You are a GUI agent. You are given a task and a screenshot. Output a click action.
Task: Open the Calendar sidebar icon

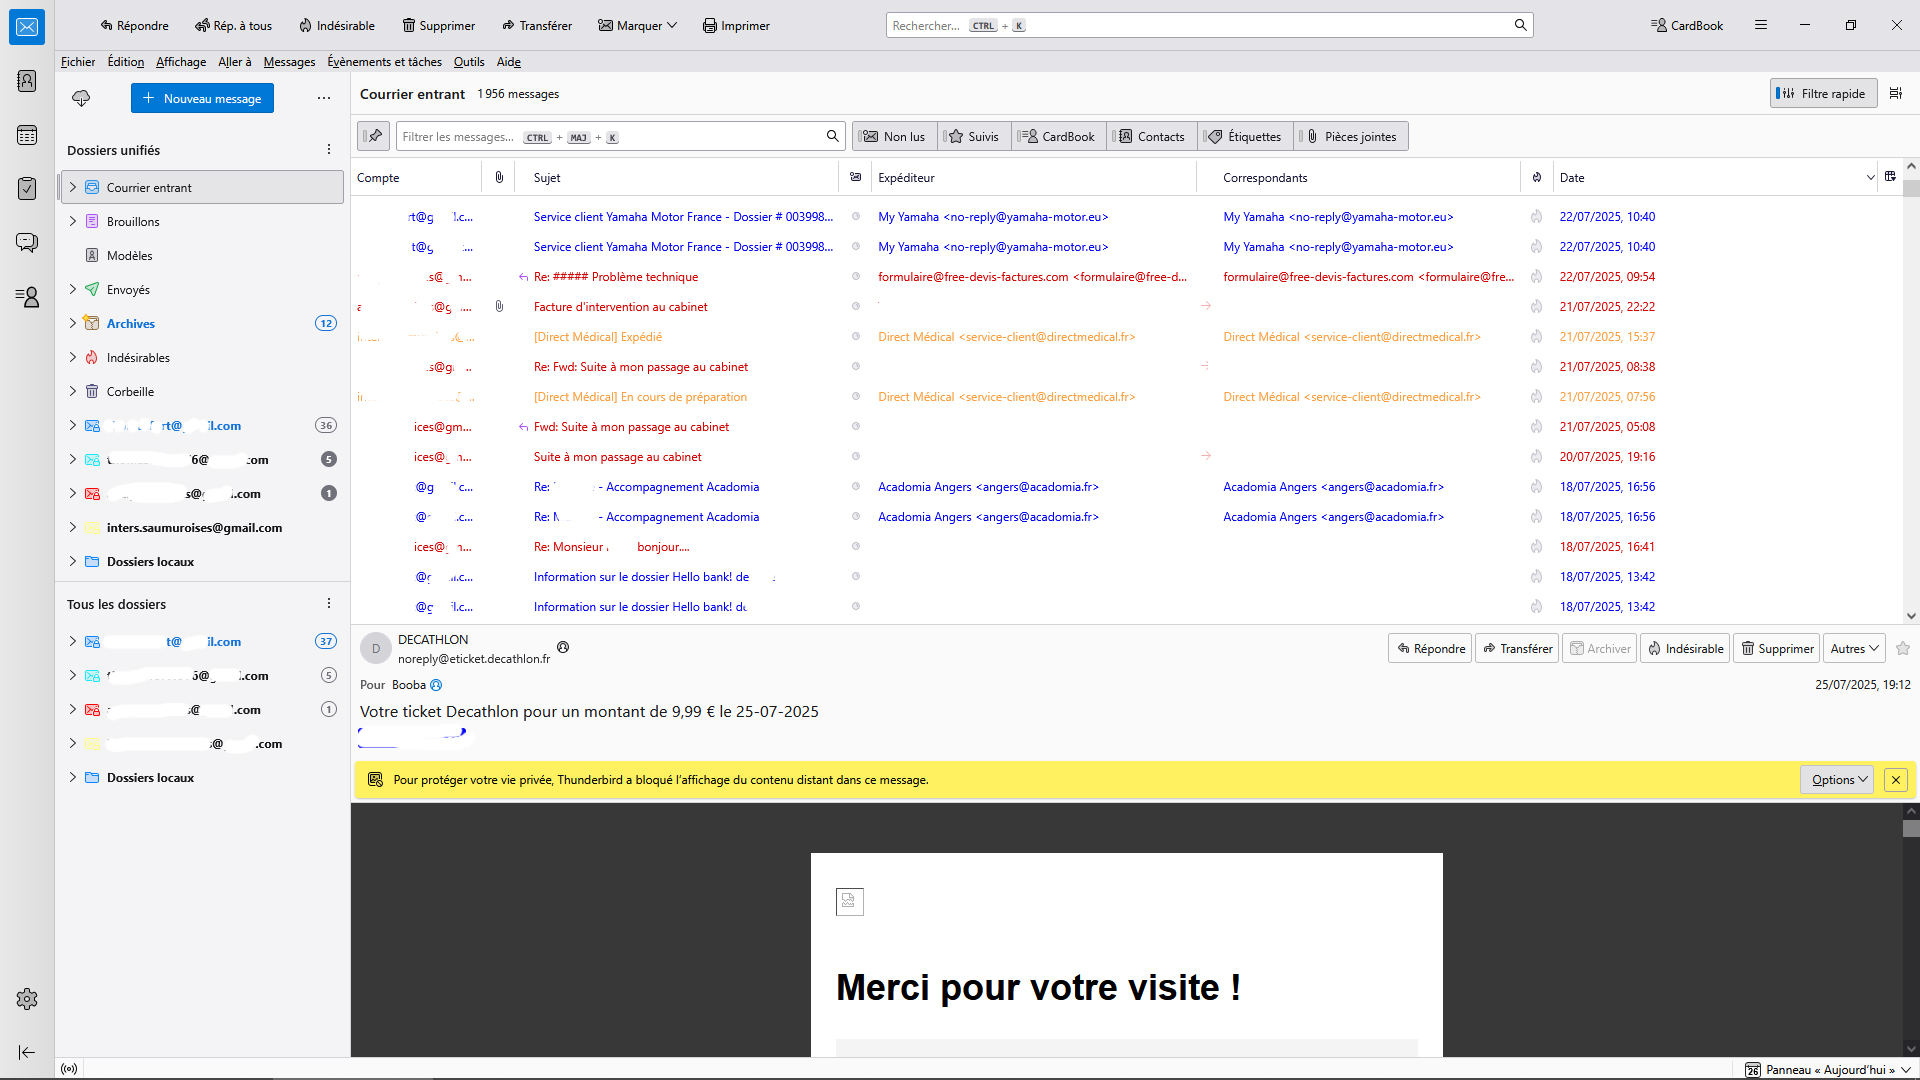pos(27,135)
